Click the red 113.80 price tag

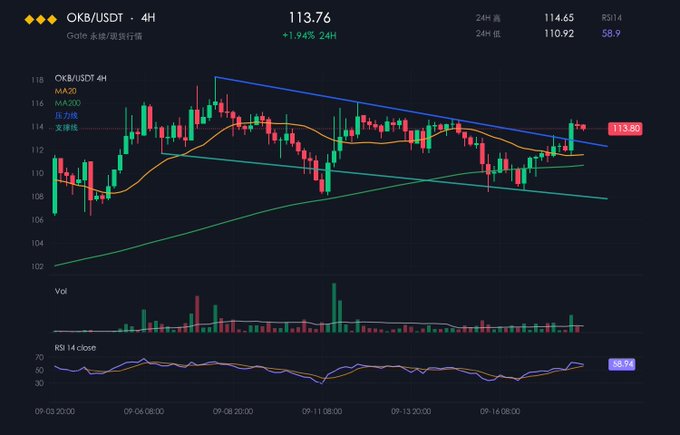625,128
